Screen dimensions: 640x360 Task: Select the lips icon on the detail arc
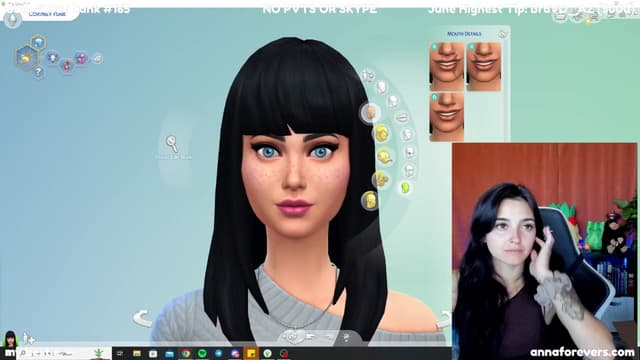[402, 118]
